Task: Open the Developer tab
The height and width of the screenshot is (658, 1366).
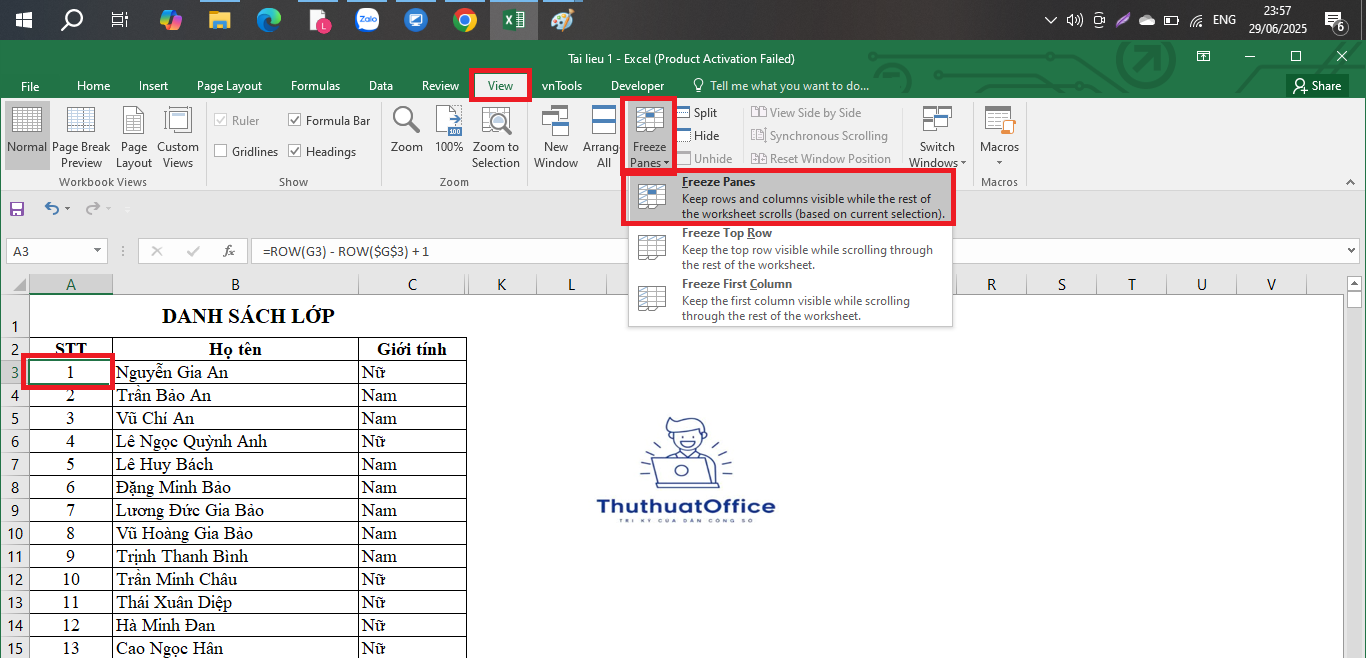Action: (637, 86)
